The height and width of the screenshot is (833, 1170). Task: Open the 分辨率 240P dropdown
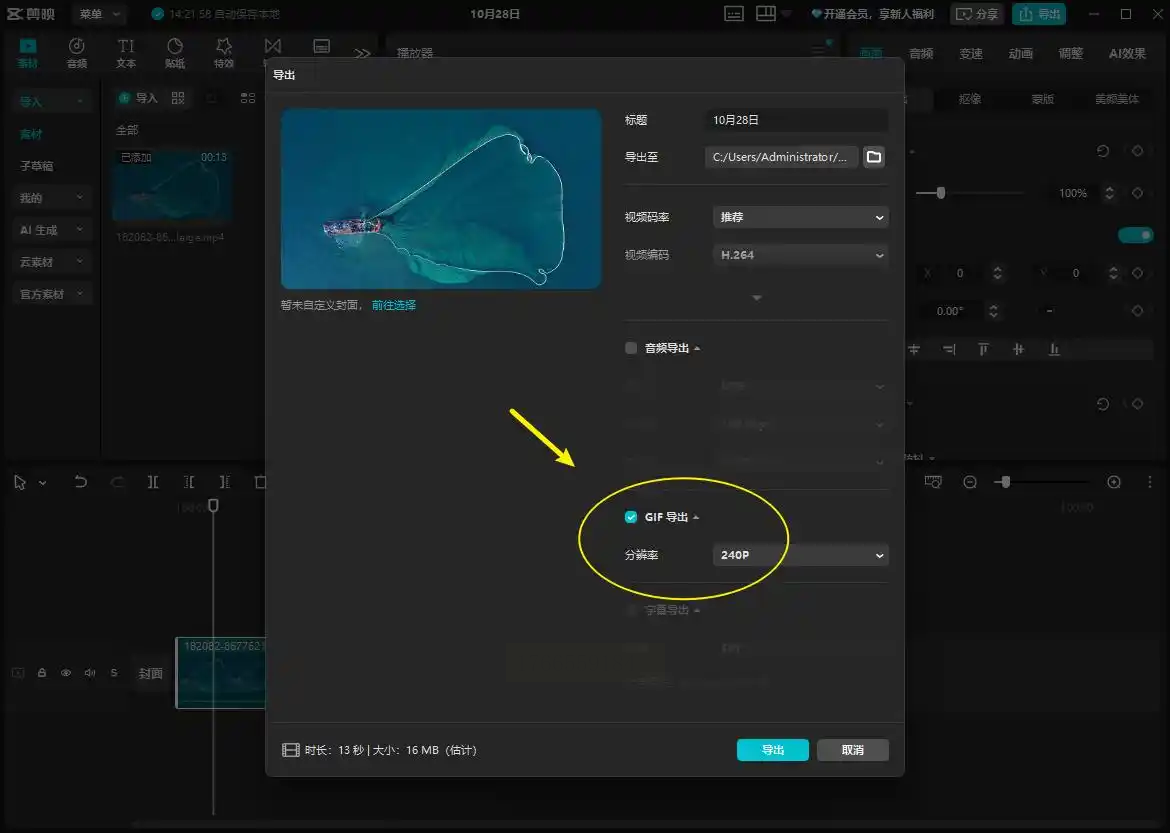(x=800, y=555)
